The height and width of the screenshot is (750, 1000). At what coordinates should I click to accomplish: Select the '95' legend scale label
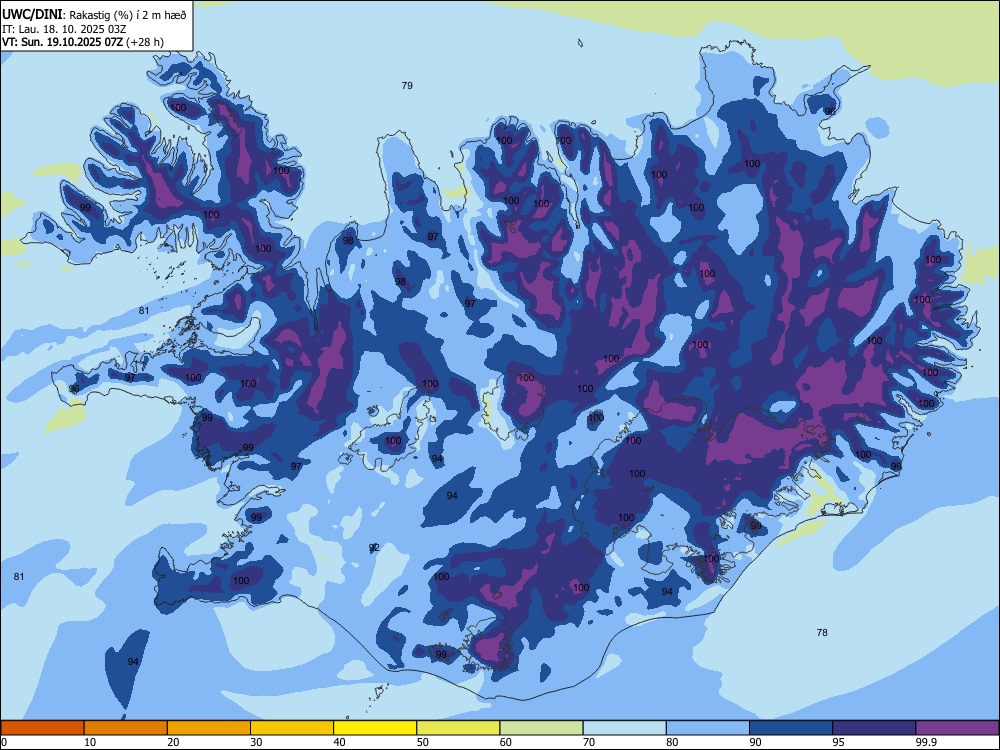tap(838, 742)
